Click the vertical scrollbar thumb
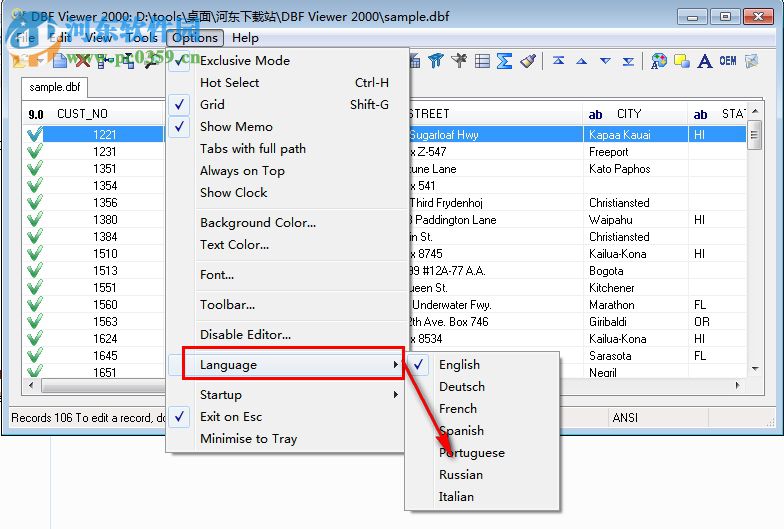The image size is (784, 529). 754,134
